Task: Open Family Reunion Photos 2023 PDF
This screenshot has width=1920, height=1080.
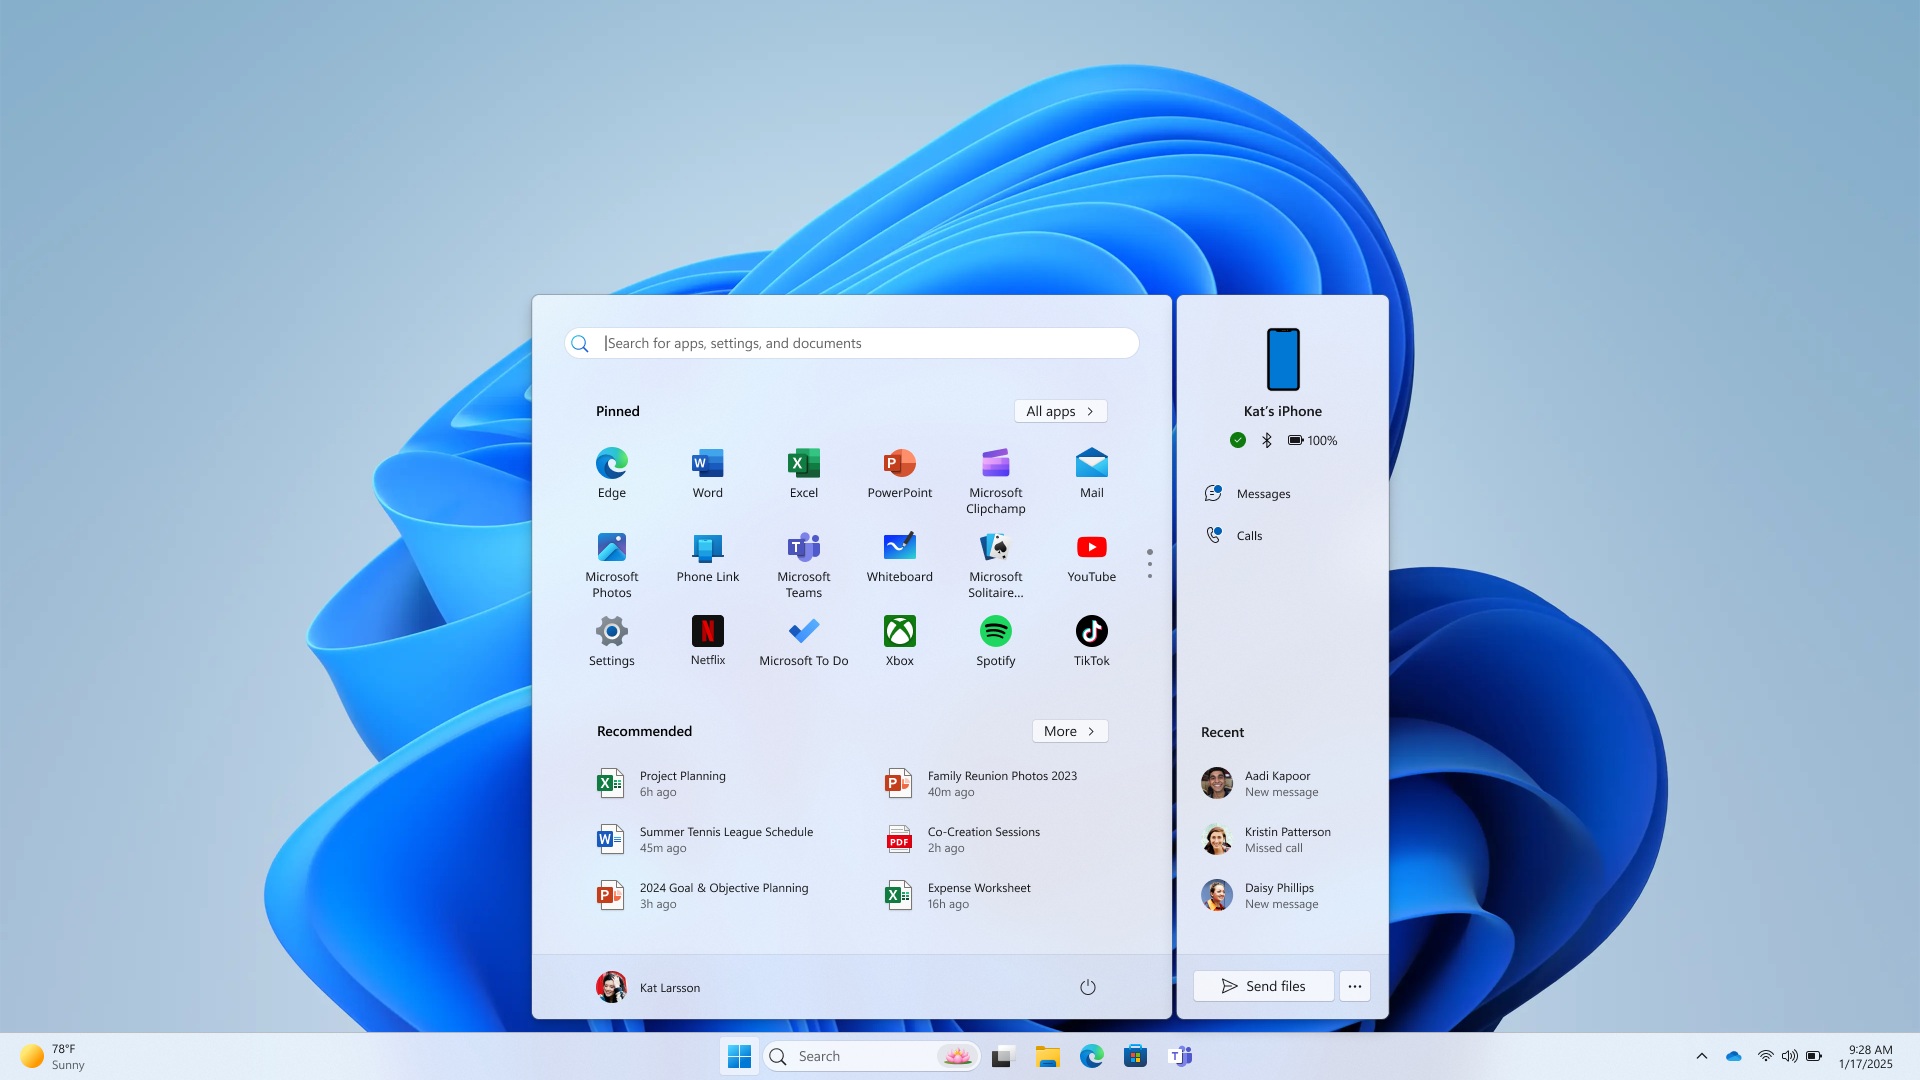Action: (x=1002, y=782)
